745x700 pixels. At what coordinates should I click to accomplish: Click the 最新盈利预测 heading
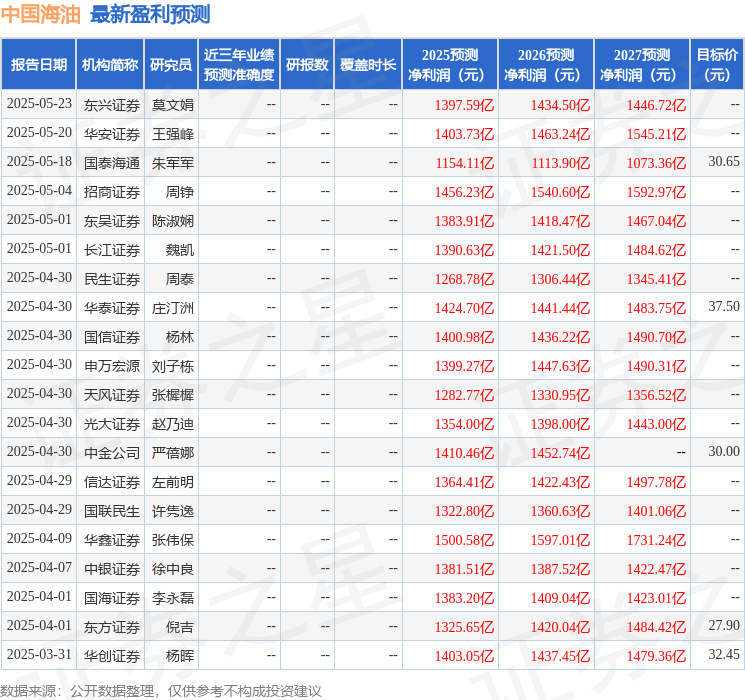click(x=150, y=14)
